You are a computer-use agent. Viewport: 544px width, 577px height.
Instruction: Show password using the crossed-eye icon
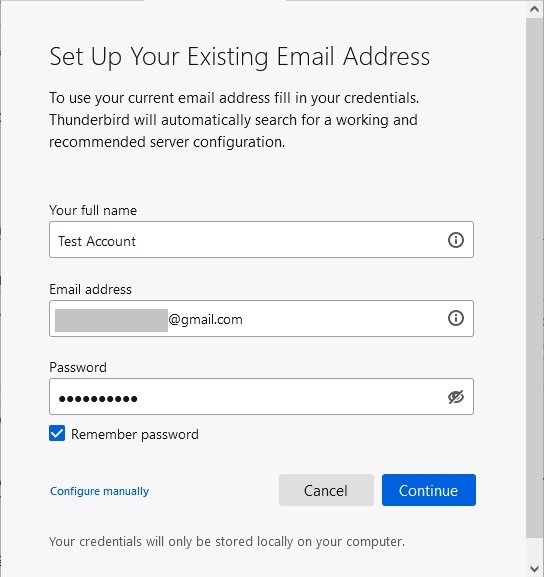[456, 397]
